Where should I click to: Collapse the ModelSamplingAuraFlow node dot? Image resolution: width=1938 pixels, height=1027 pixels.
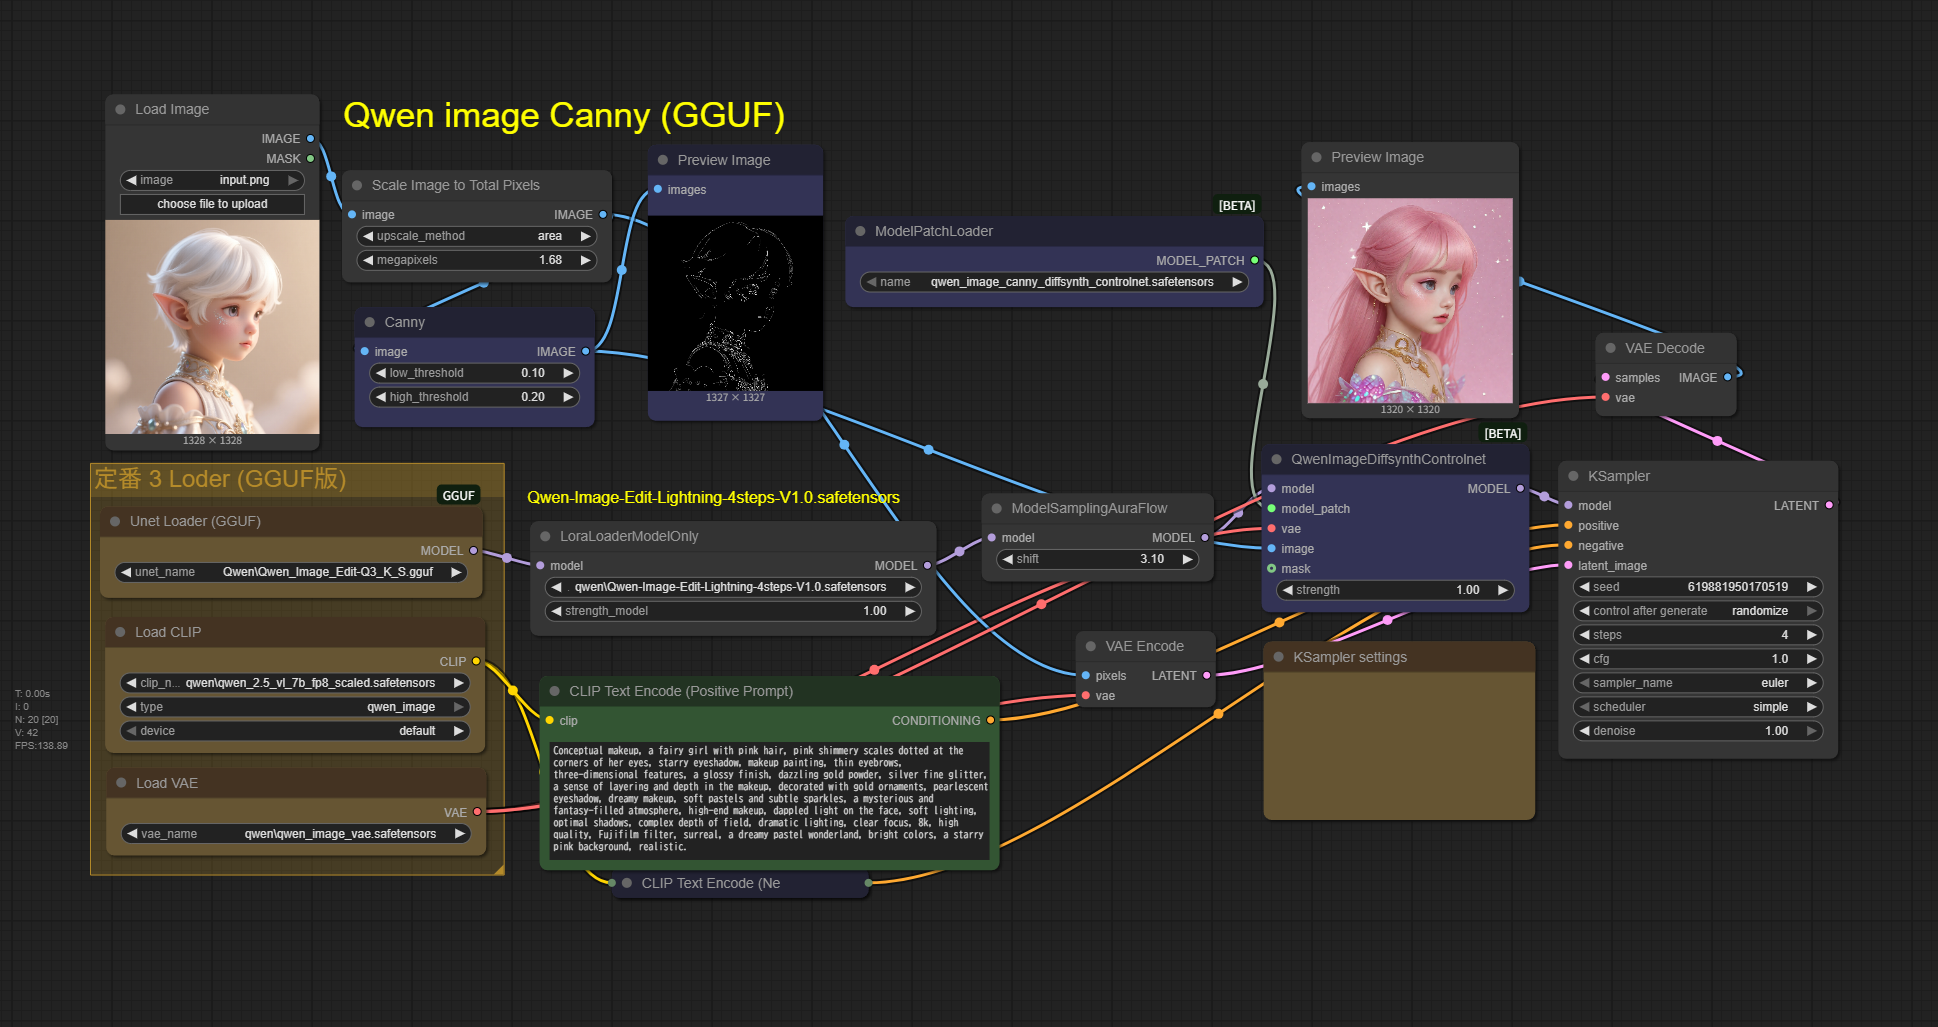coord(996,508)
